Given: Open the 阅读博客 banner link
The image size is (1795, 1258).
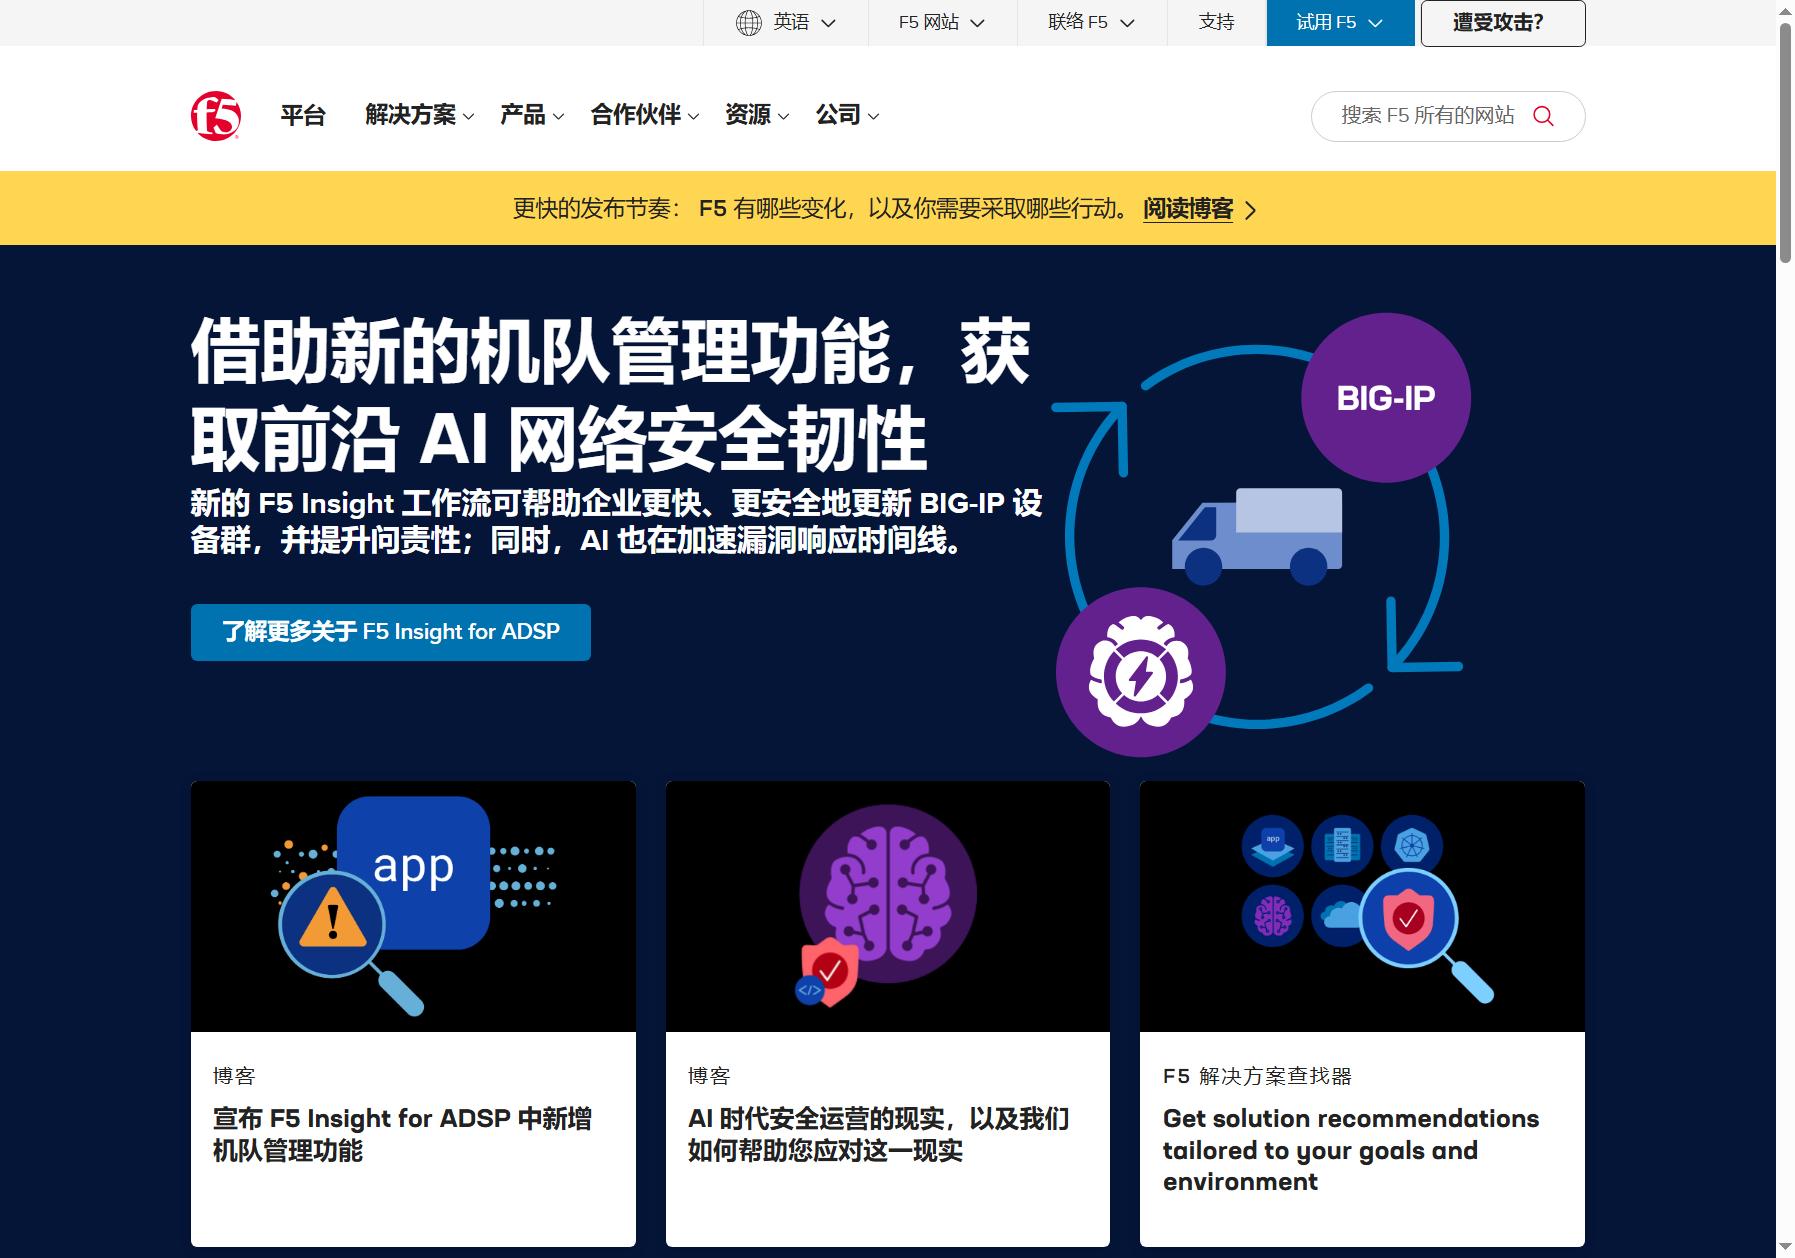Looking at the screenshot, I should (1188, 209).
